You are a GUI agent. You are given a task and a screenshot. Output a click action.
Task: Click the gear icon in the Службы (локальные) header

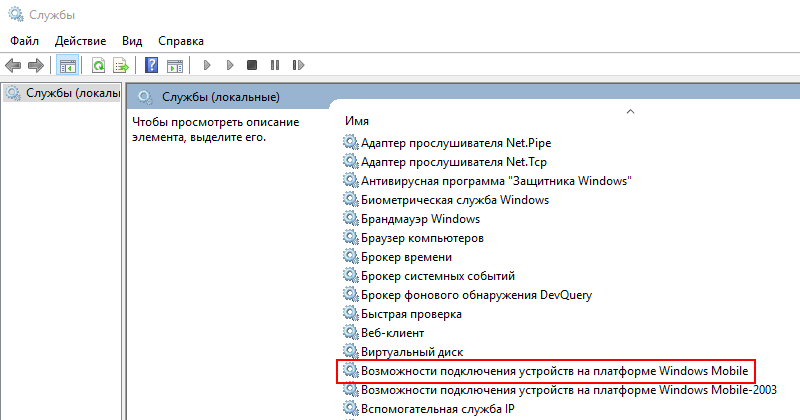pos(145,97)
